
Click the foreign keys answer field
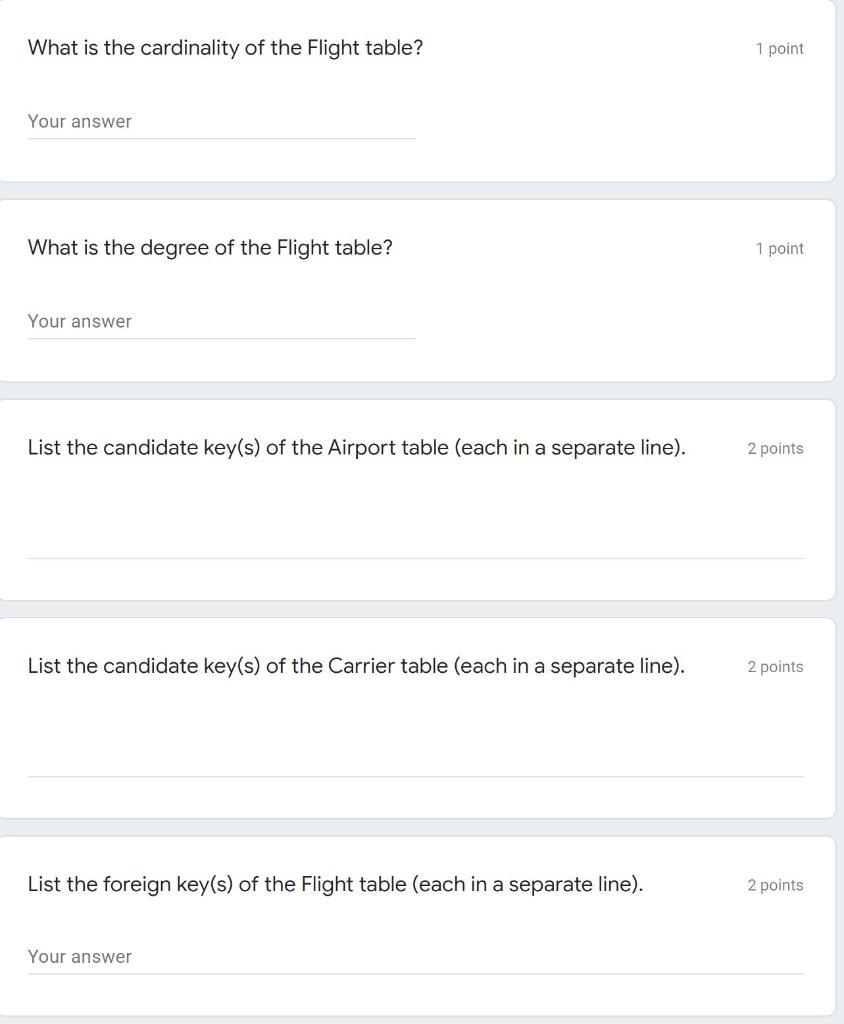415,957
